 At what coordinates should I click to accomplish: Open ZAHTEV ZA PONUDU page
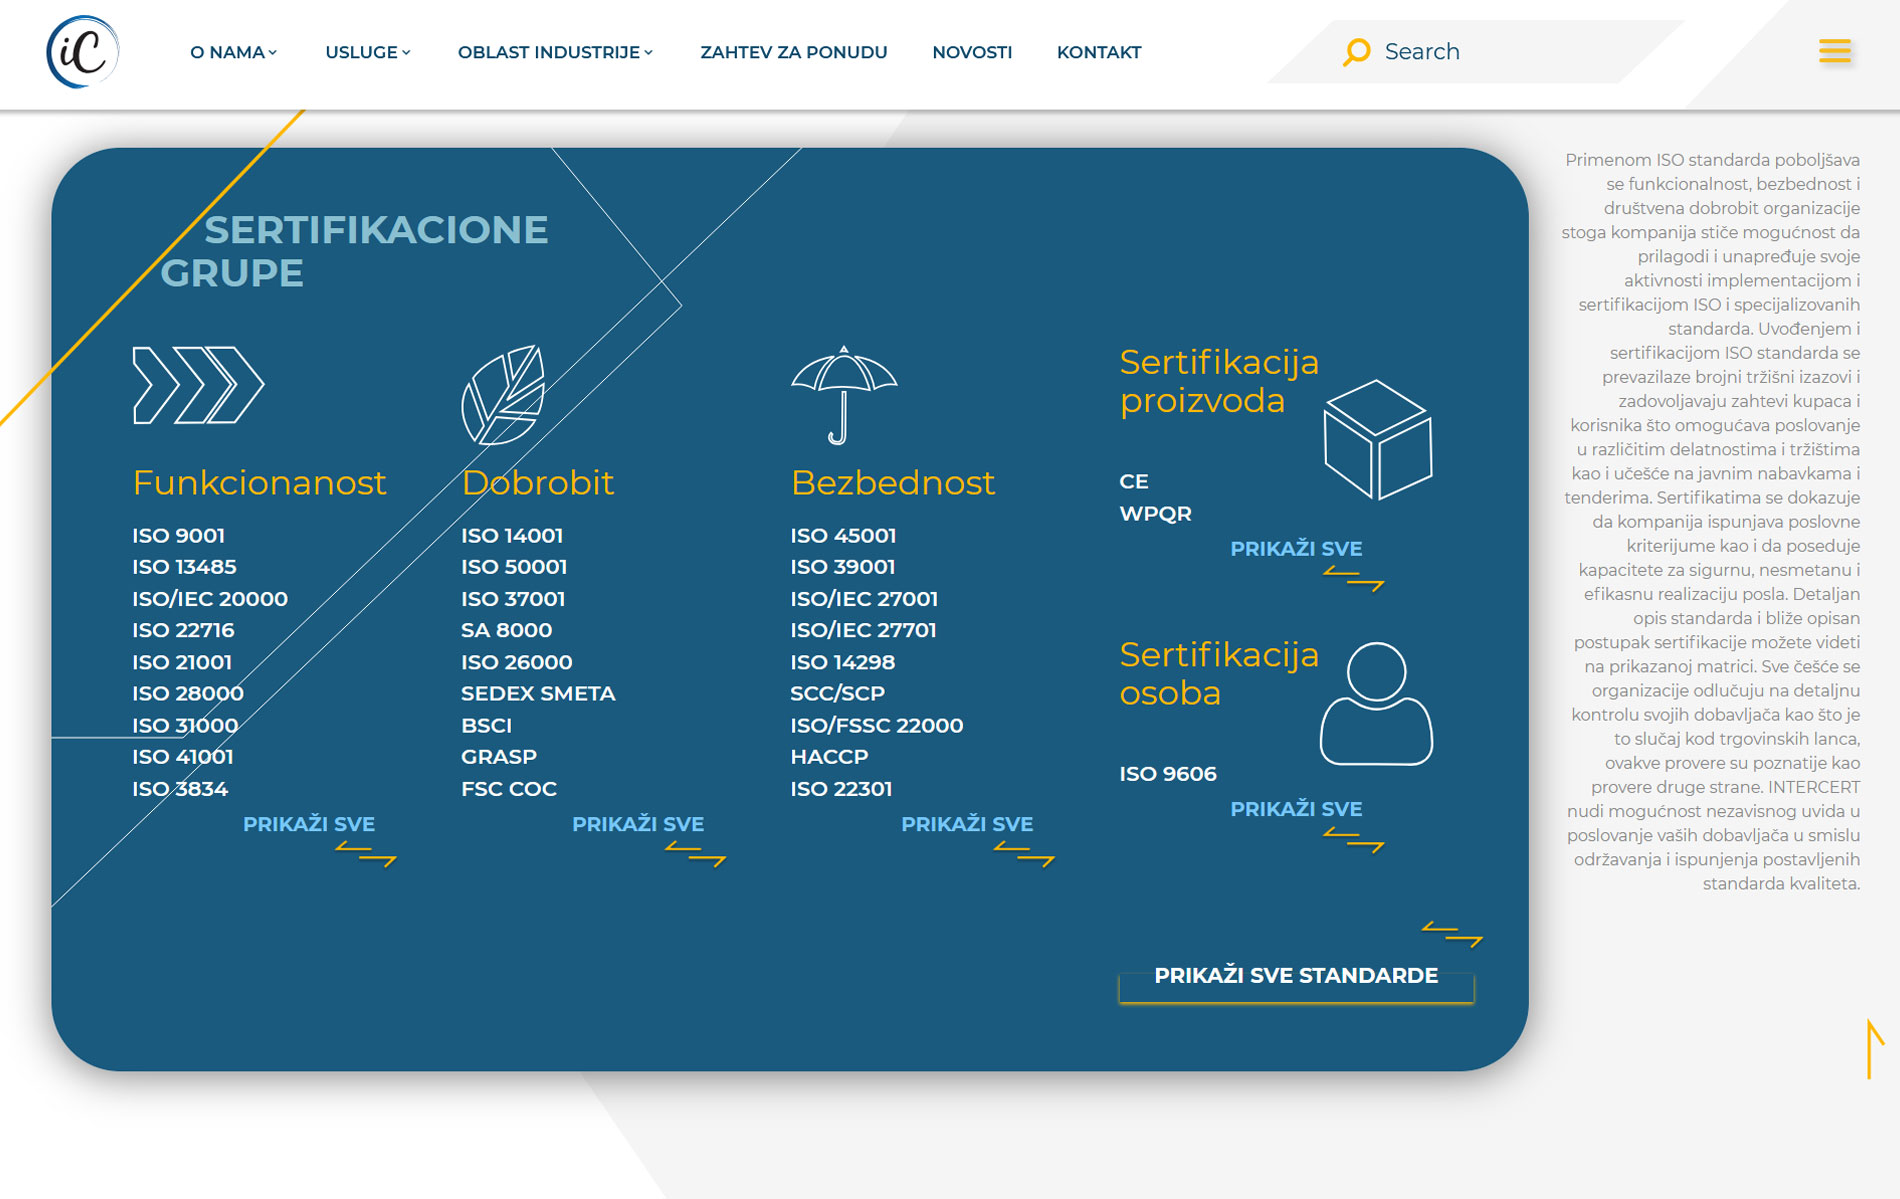tap(793, 52)
